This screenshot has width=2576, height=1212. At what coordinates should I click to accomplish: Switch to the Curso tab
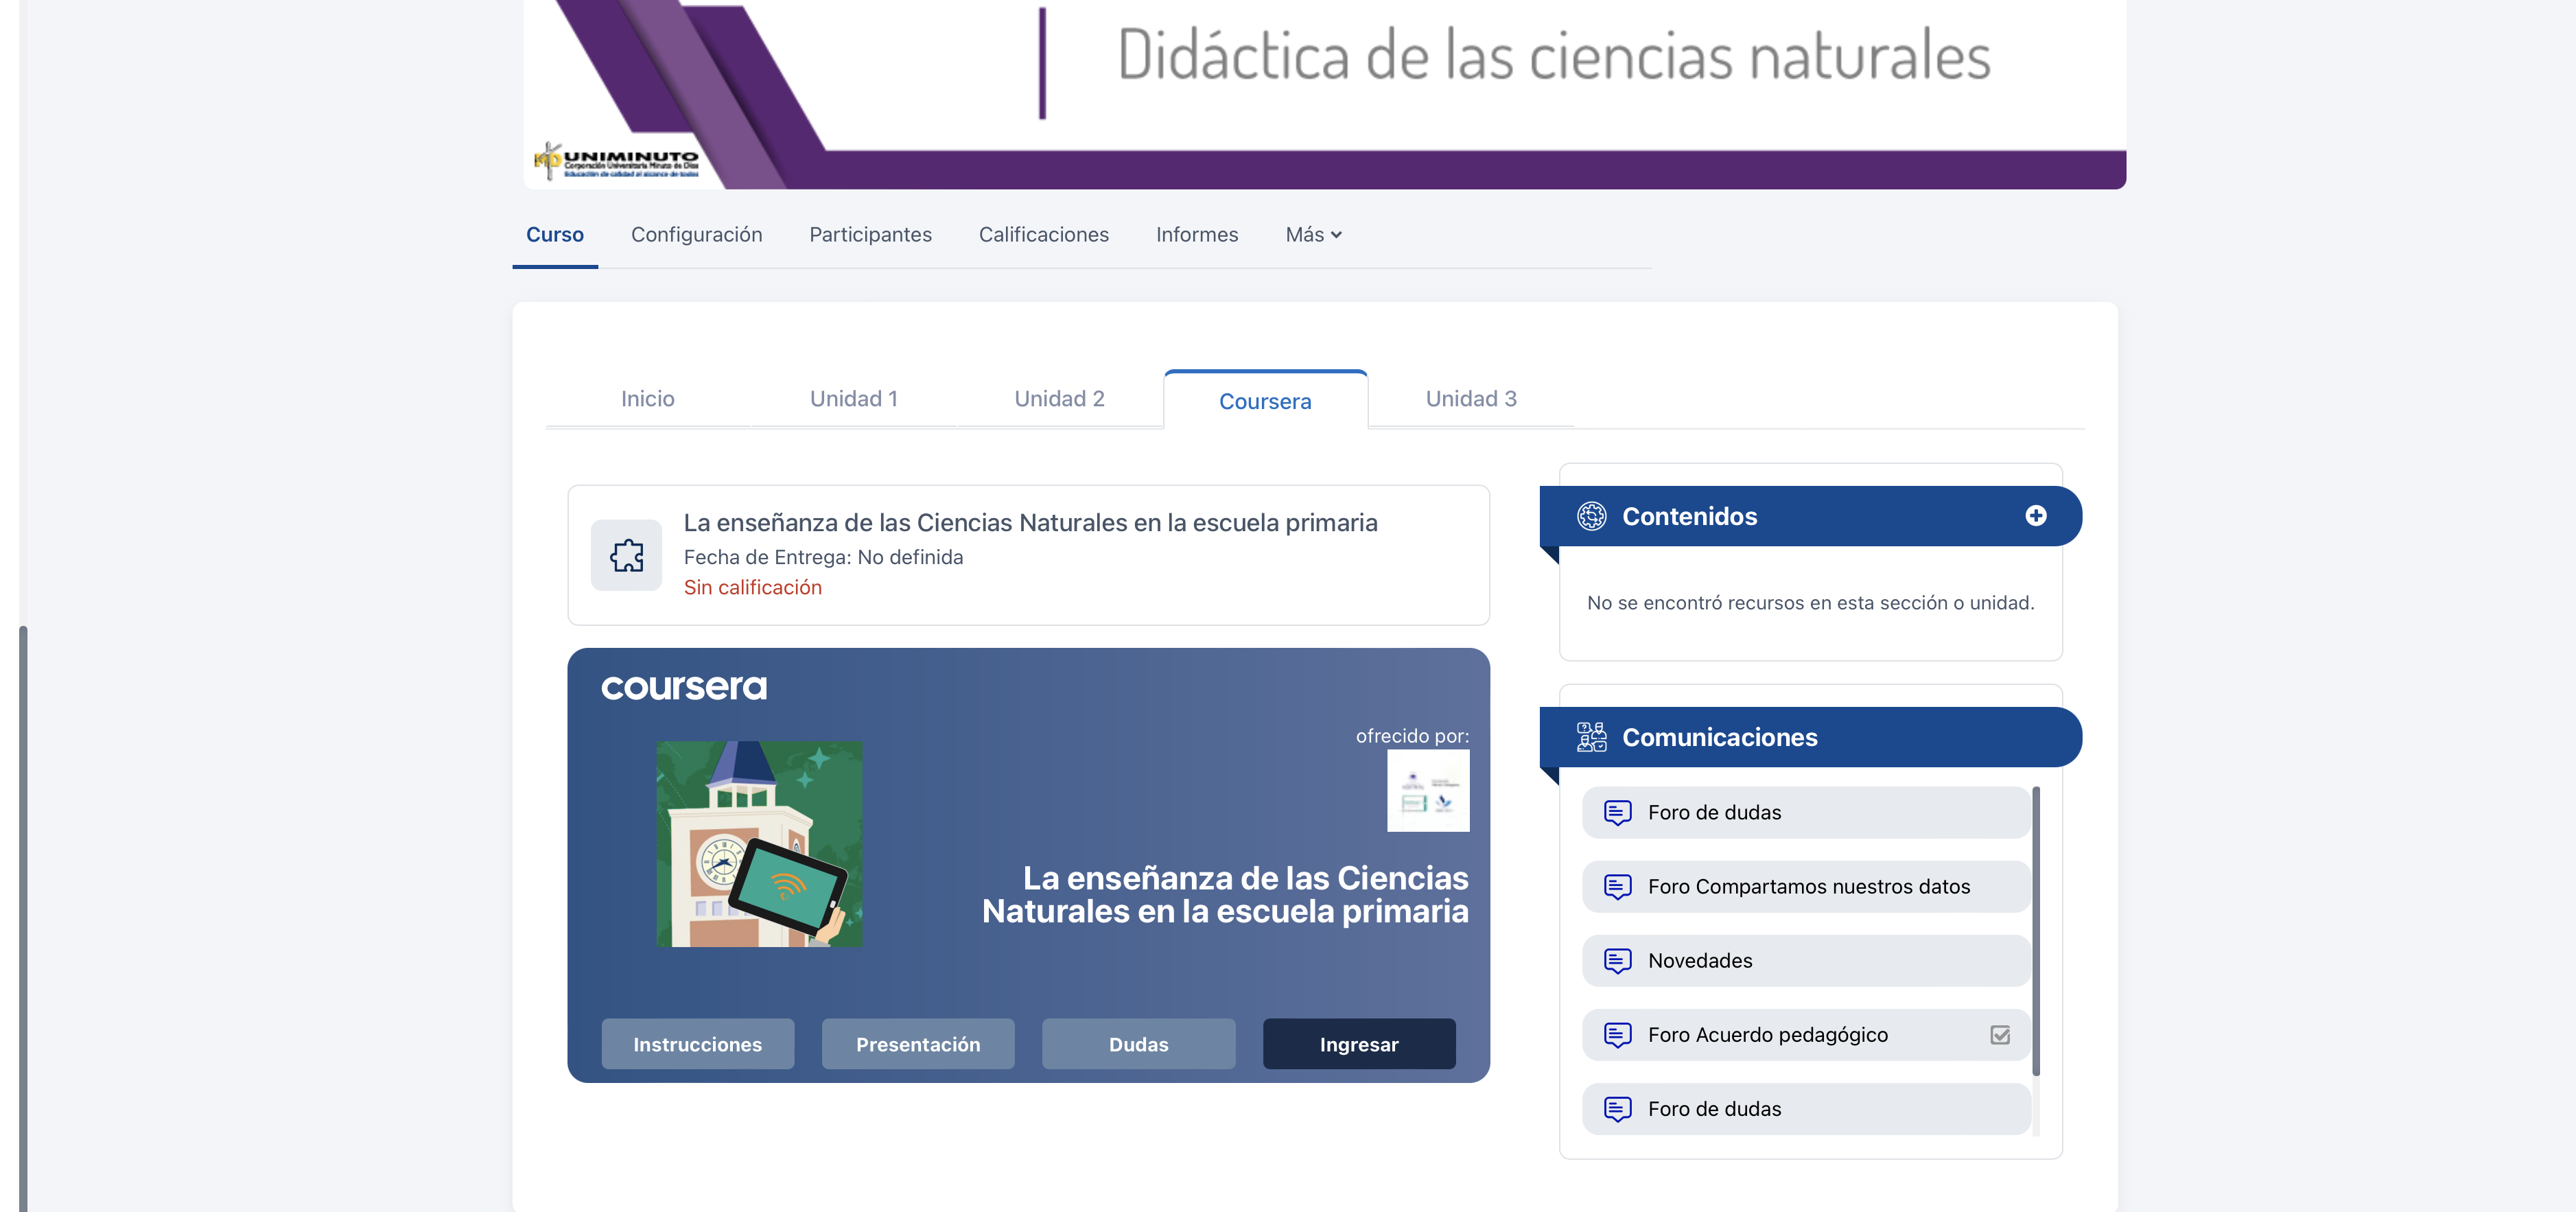coord(555,234)
